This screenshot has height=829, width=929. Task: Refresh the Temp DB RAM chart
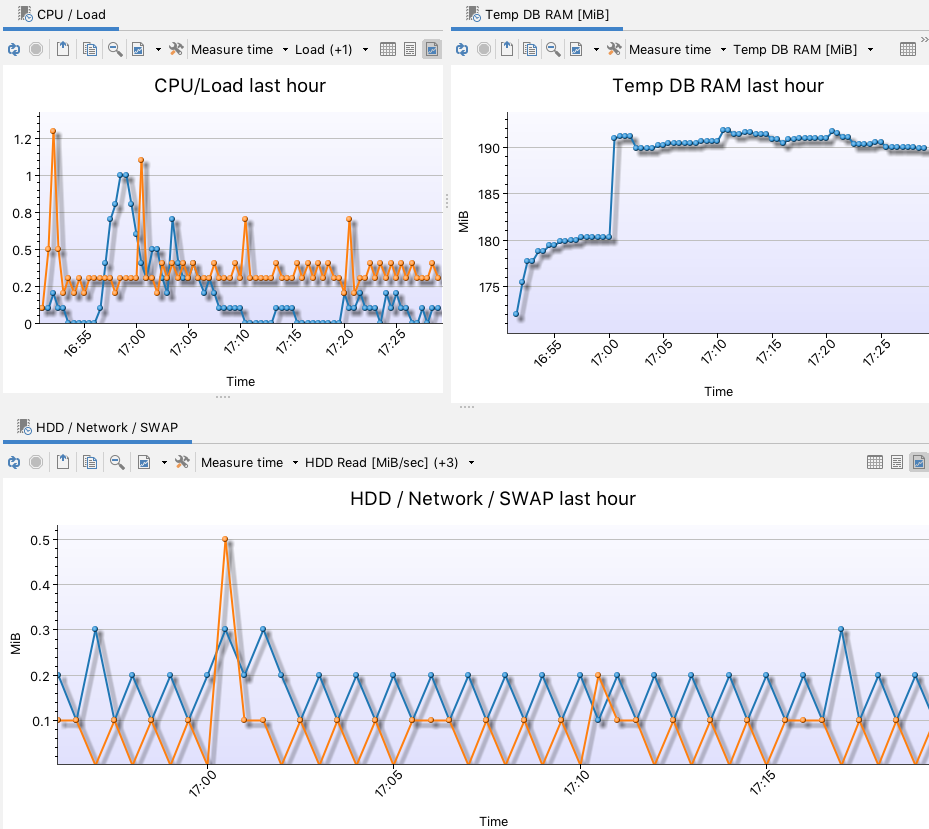[x=462, y=49]
